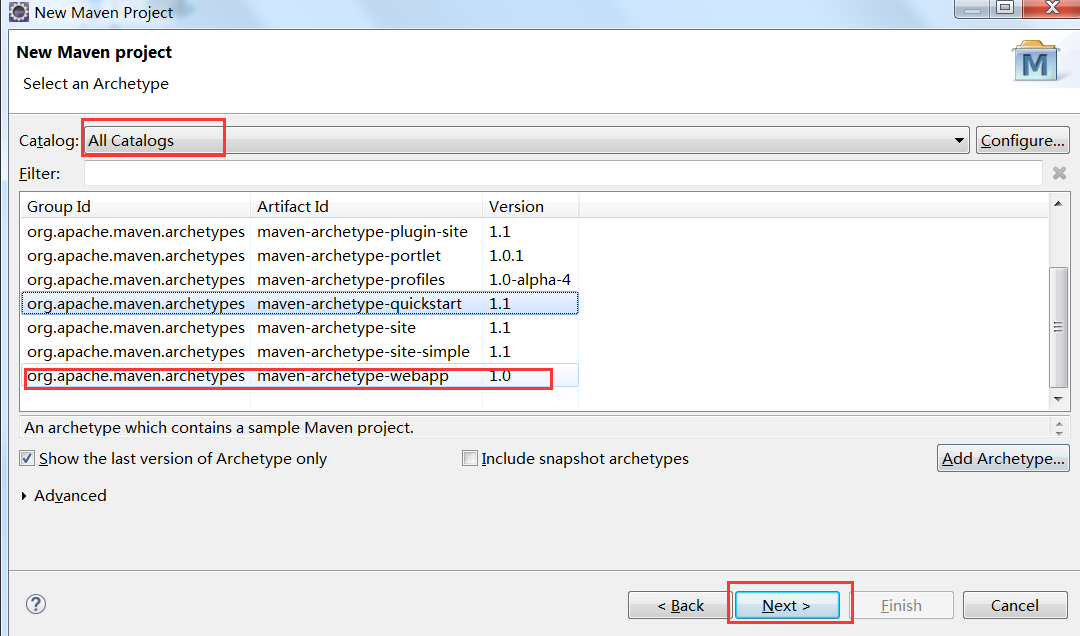The image size is (1080, 636).
Task: Expand the Advanced section
Action: (25, 495)
